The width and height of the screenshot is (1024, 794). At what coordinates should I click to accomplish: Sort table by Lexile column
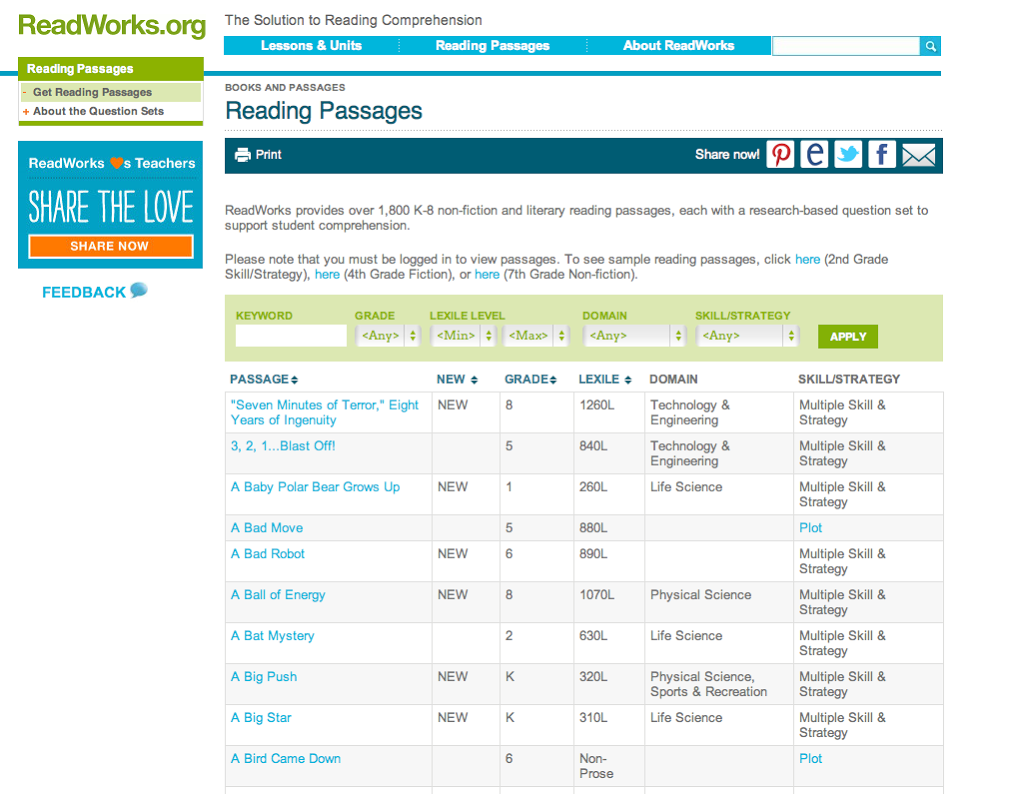pos(605,379)
